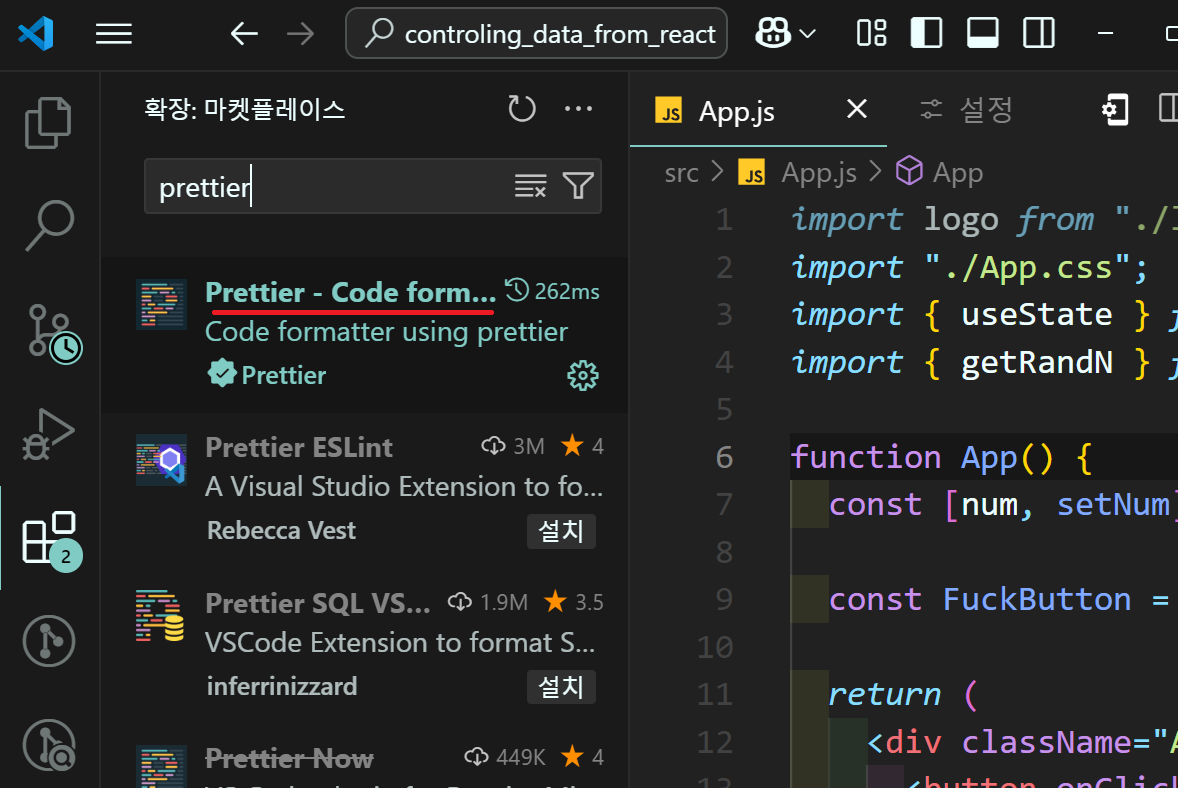Toggle the primary side bar
1178x788 pixels.
coord(926,33)
